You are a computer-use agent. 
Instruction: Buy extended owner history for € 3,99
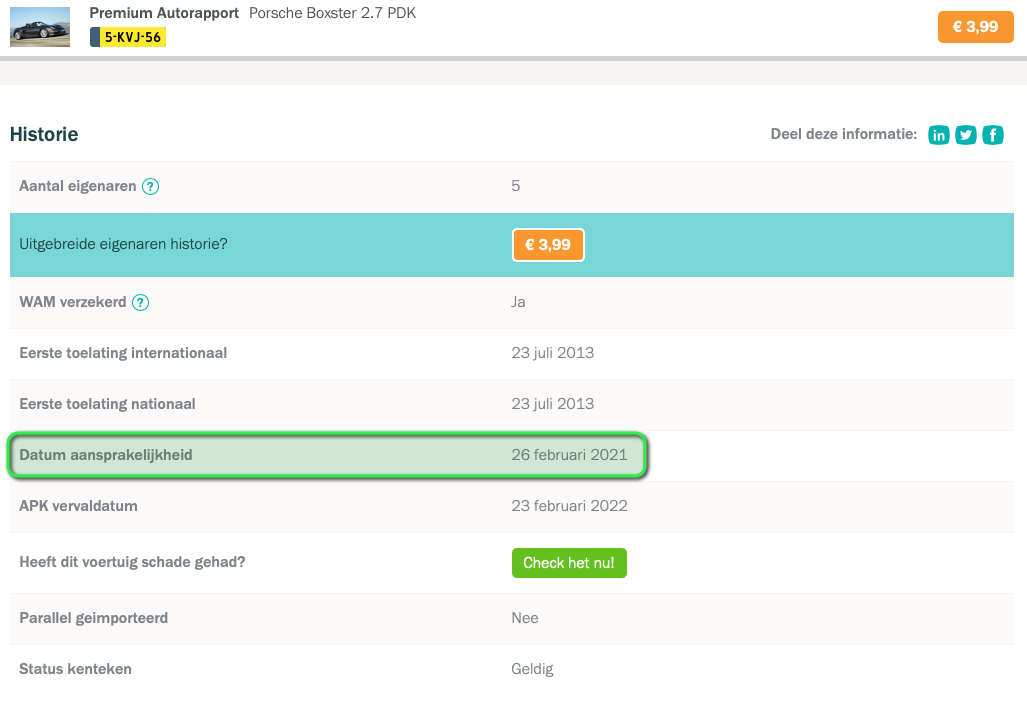pyautogui.click(x=548, y=245)
